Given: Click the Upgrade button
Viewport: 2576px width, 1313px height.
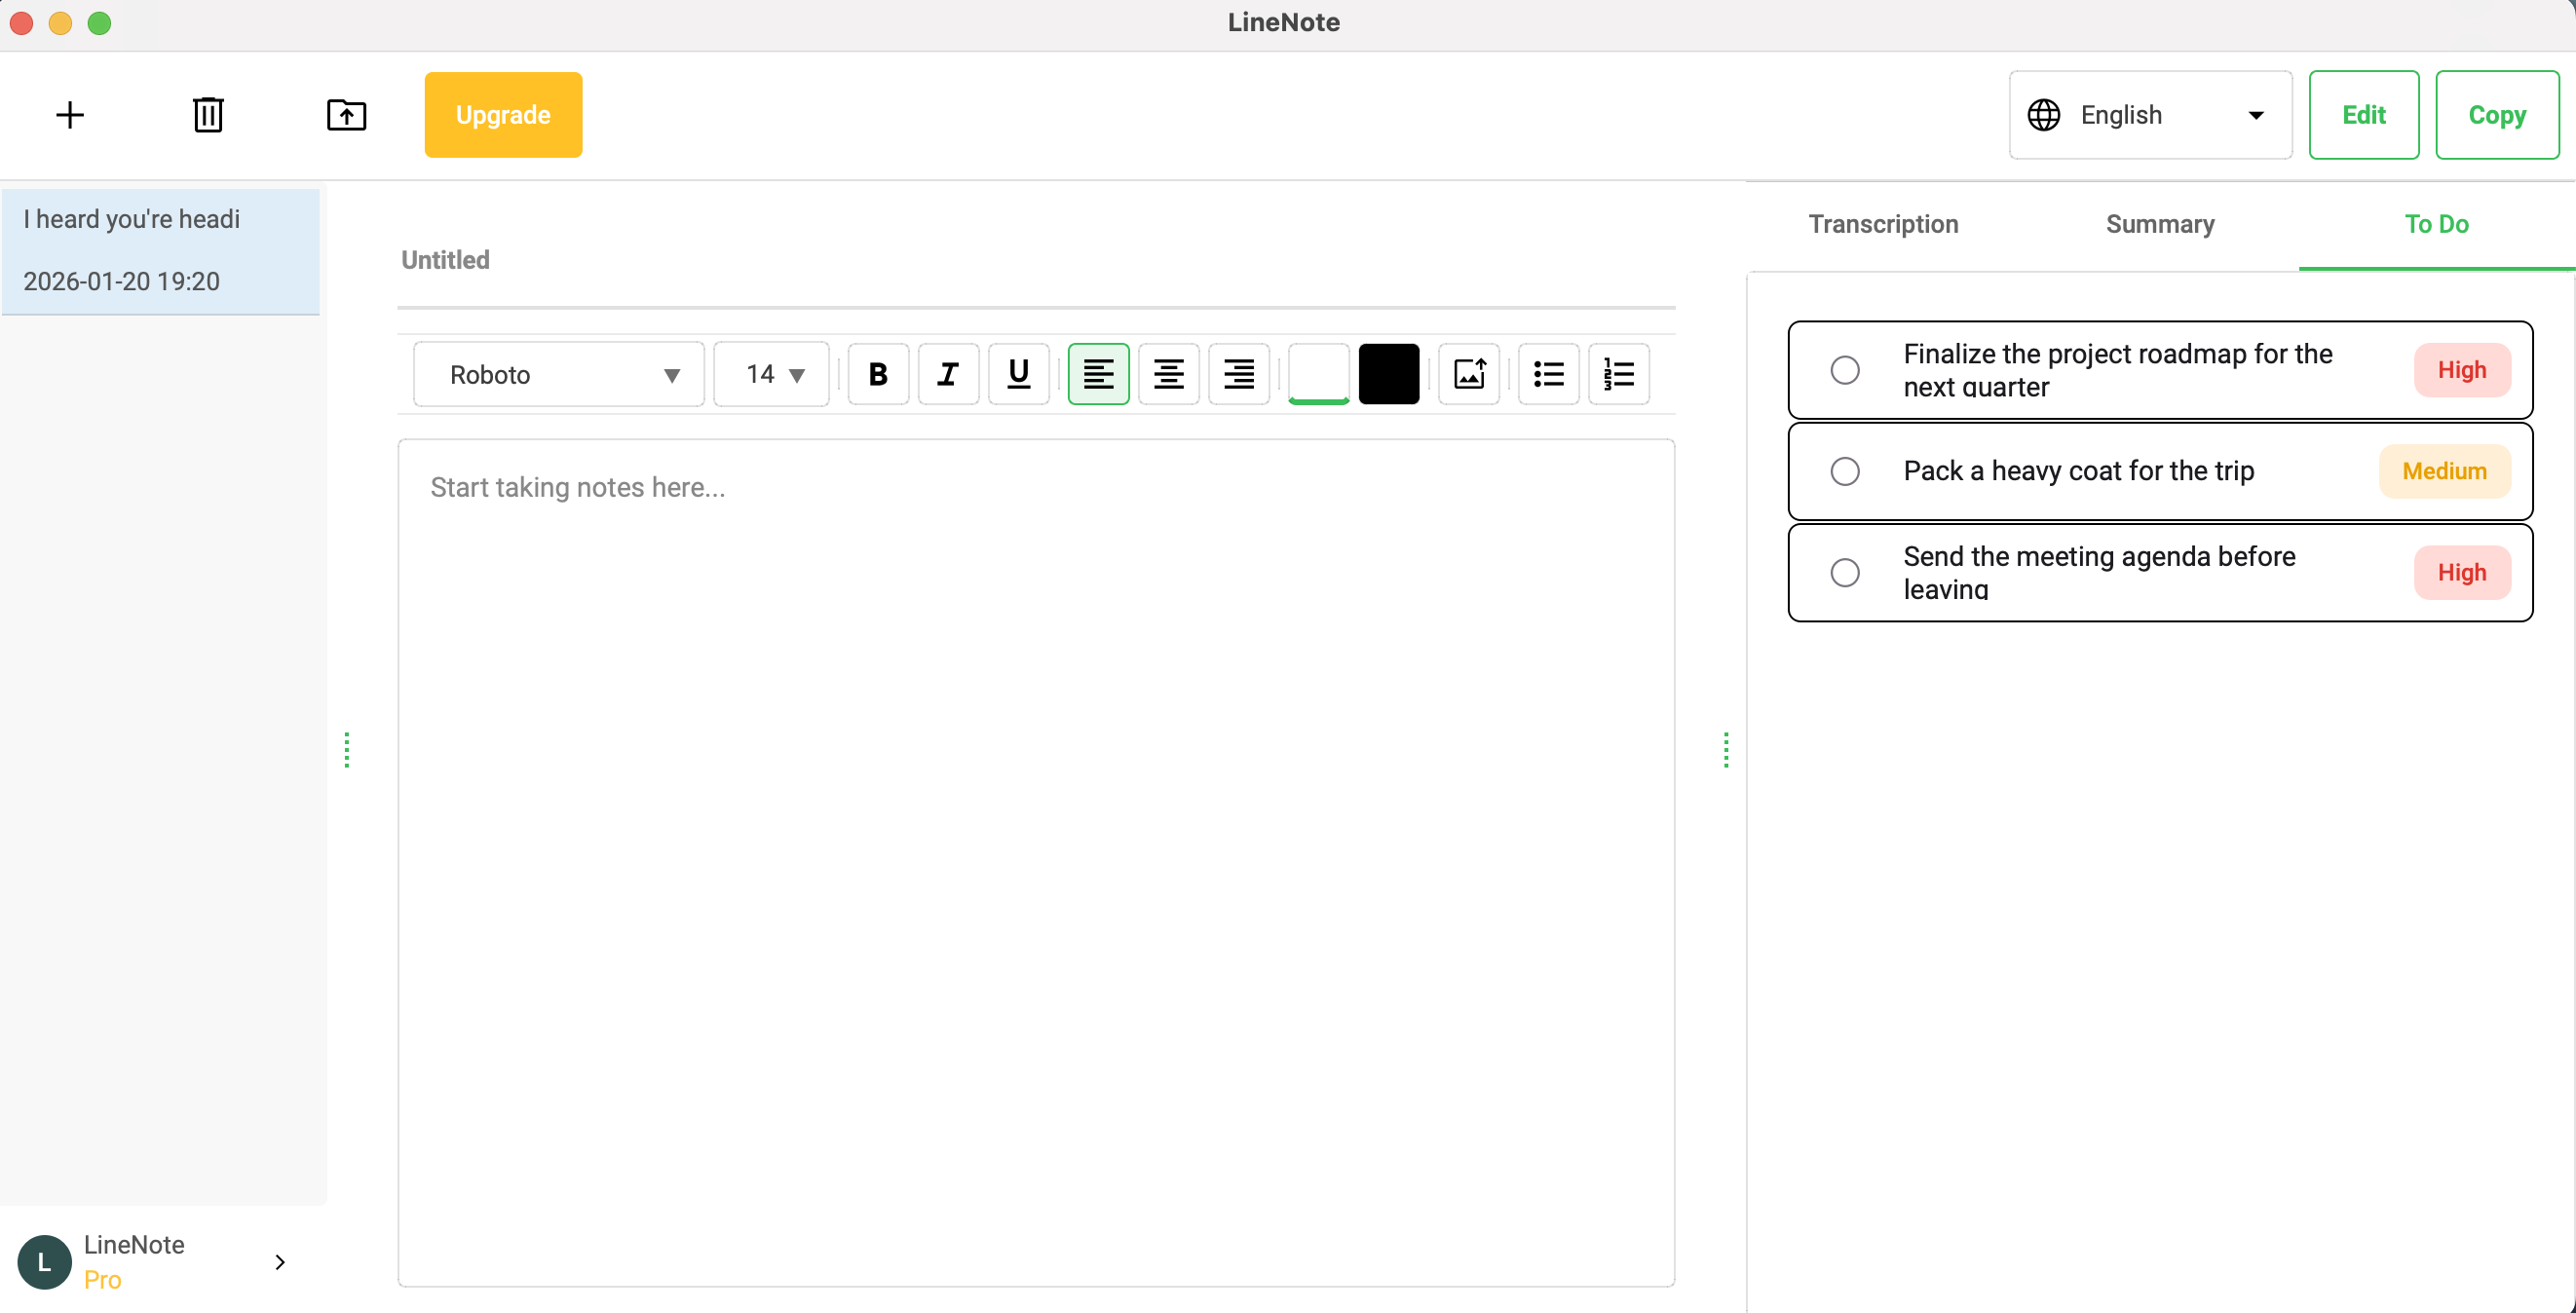Looking at the screenshot, I should [x=503, y=114].
